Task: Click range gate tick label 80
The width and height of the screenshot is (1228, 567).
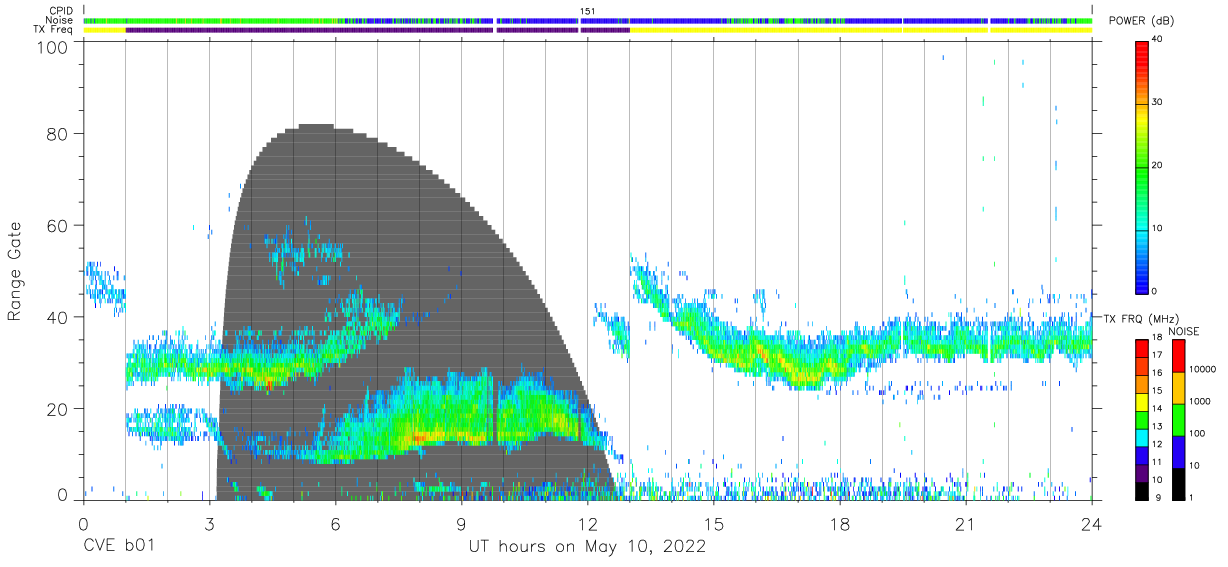Action: 59,134
